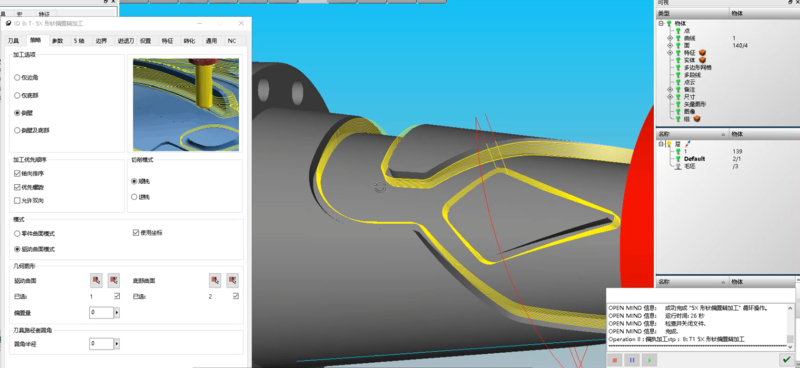Click the brush icon beside 层
The height and width of the screenshot is (368, 800).
tap(688, 144)
